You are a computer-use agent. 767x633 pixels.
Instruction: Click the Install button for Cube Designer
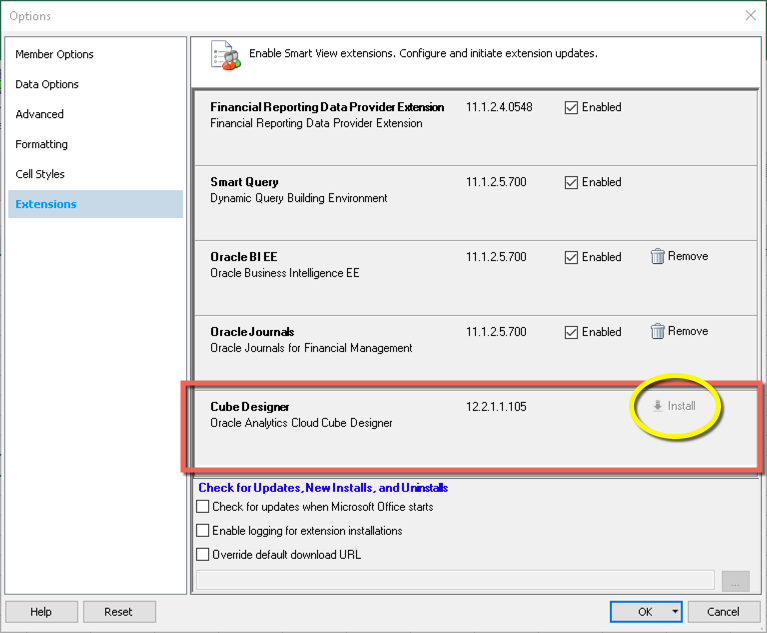click(673, 406)
